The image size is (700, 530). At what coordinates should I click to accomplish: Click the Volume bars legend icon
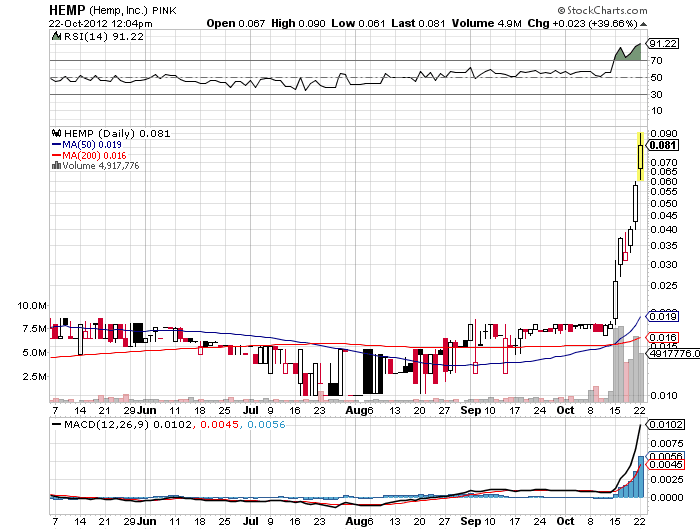(x=56, y=166)
